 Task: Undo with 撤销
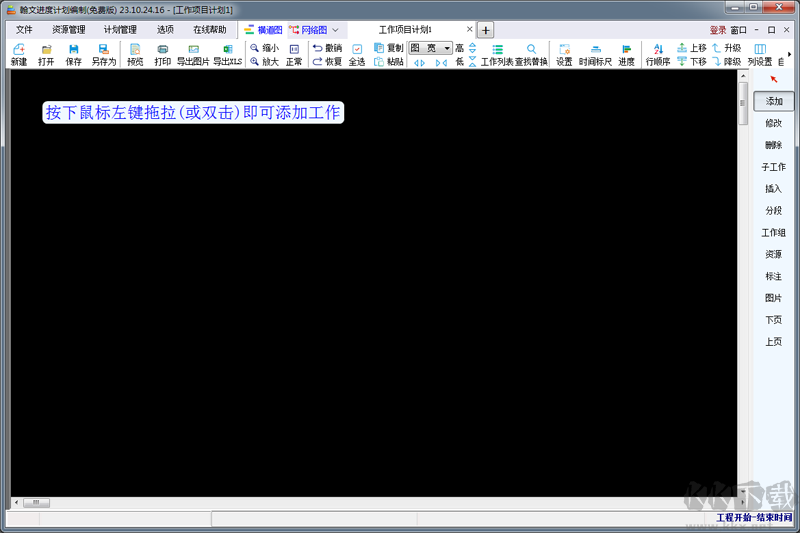pos(327,48)
